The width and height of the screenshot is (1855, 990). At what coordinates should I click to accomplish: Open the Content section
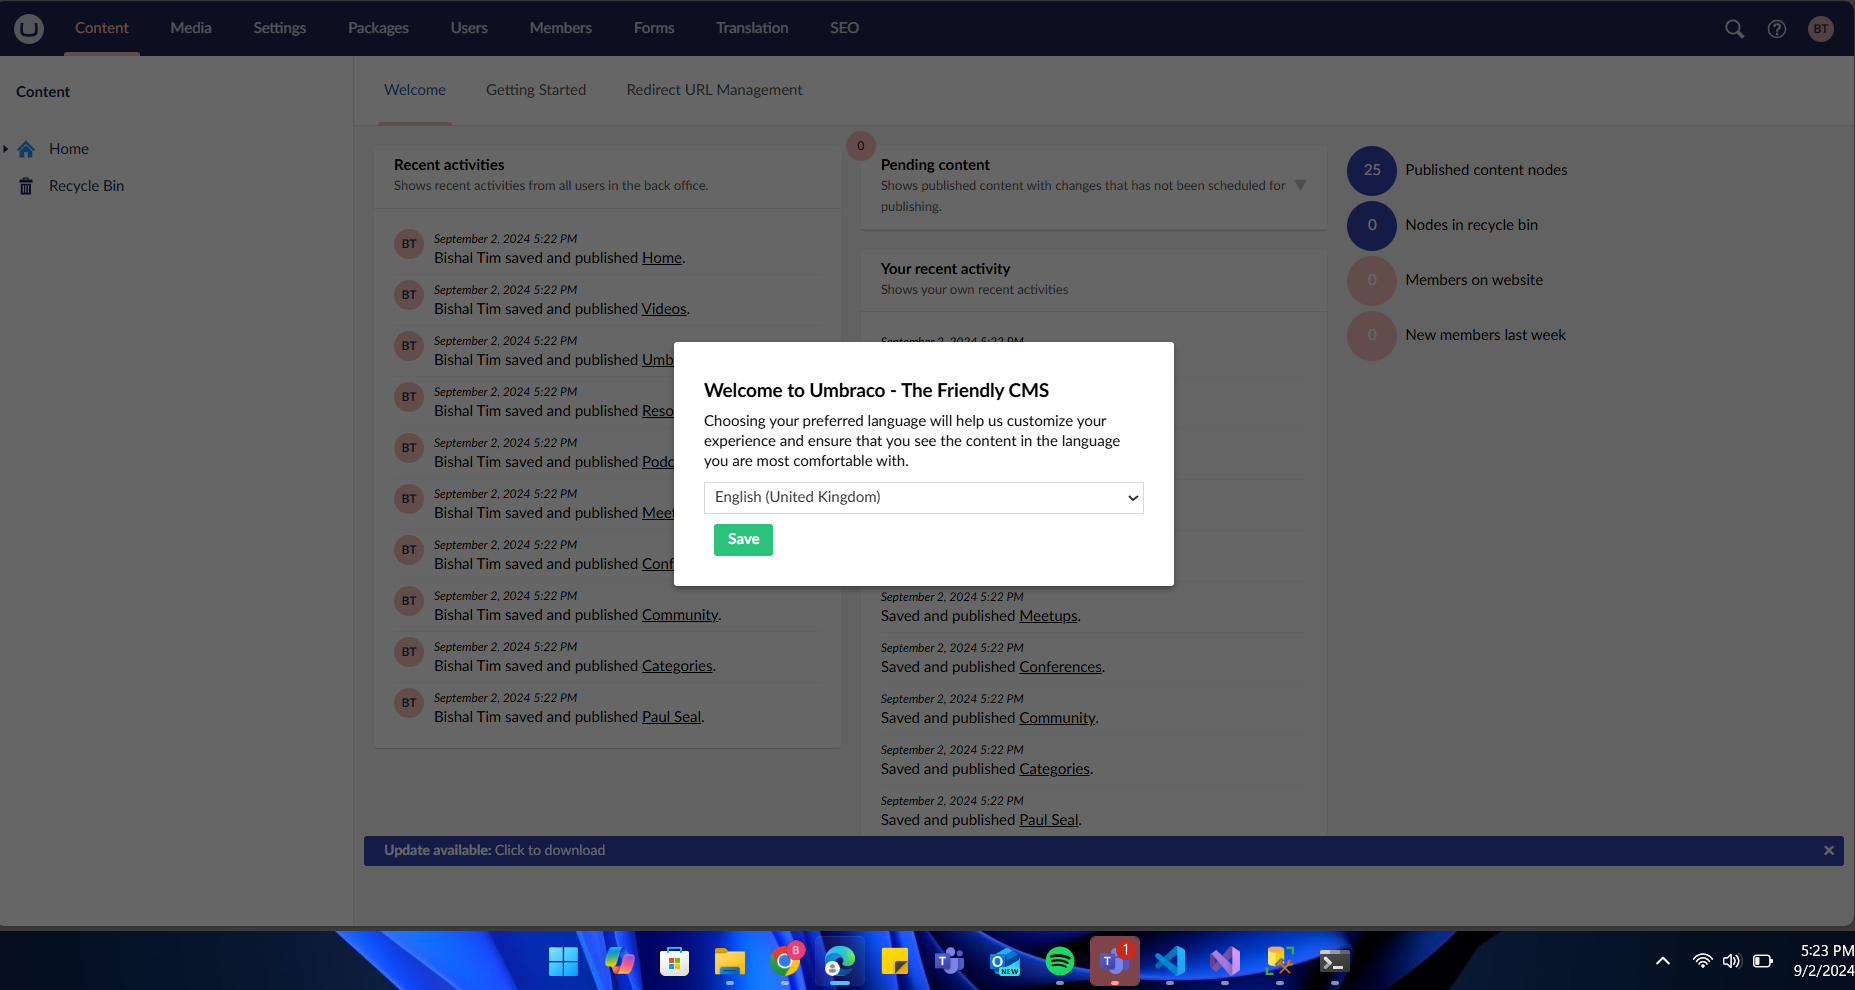click(x=102, y=28)
